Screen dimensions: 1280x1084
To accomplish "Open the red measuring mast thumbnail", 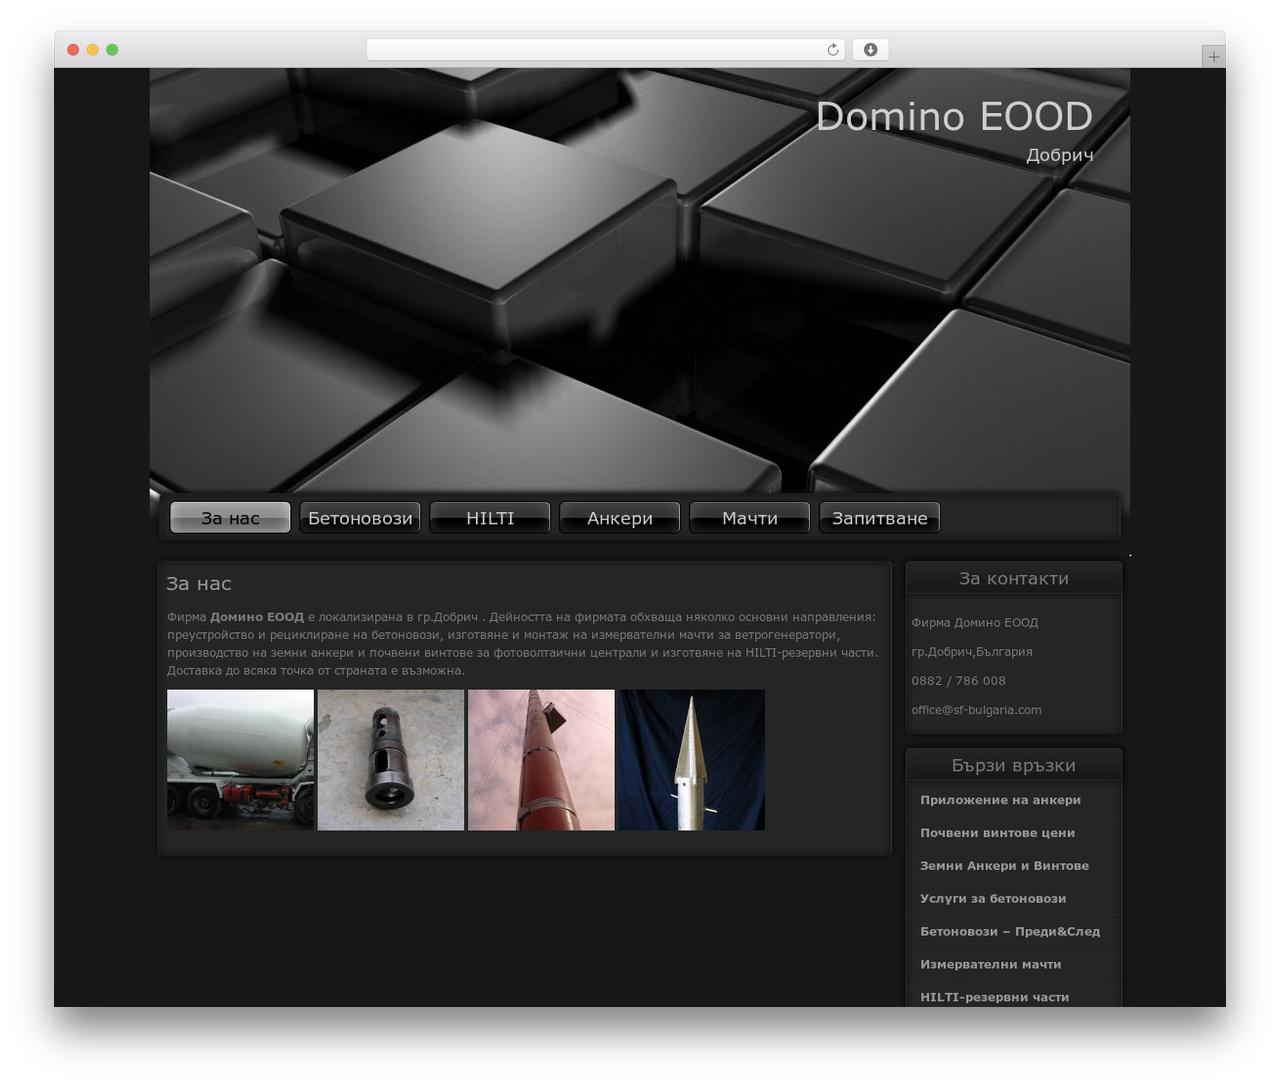I will click(x=541, y=760).
